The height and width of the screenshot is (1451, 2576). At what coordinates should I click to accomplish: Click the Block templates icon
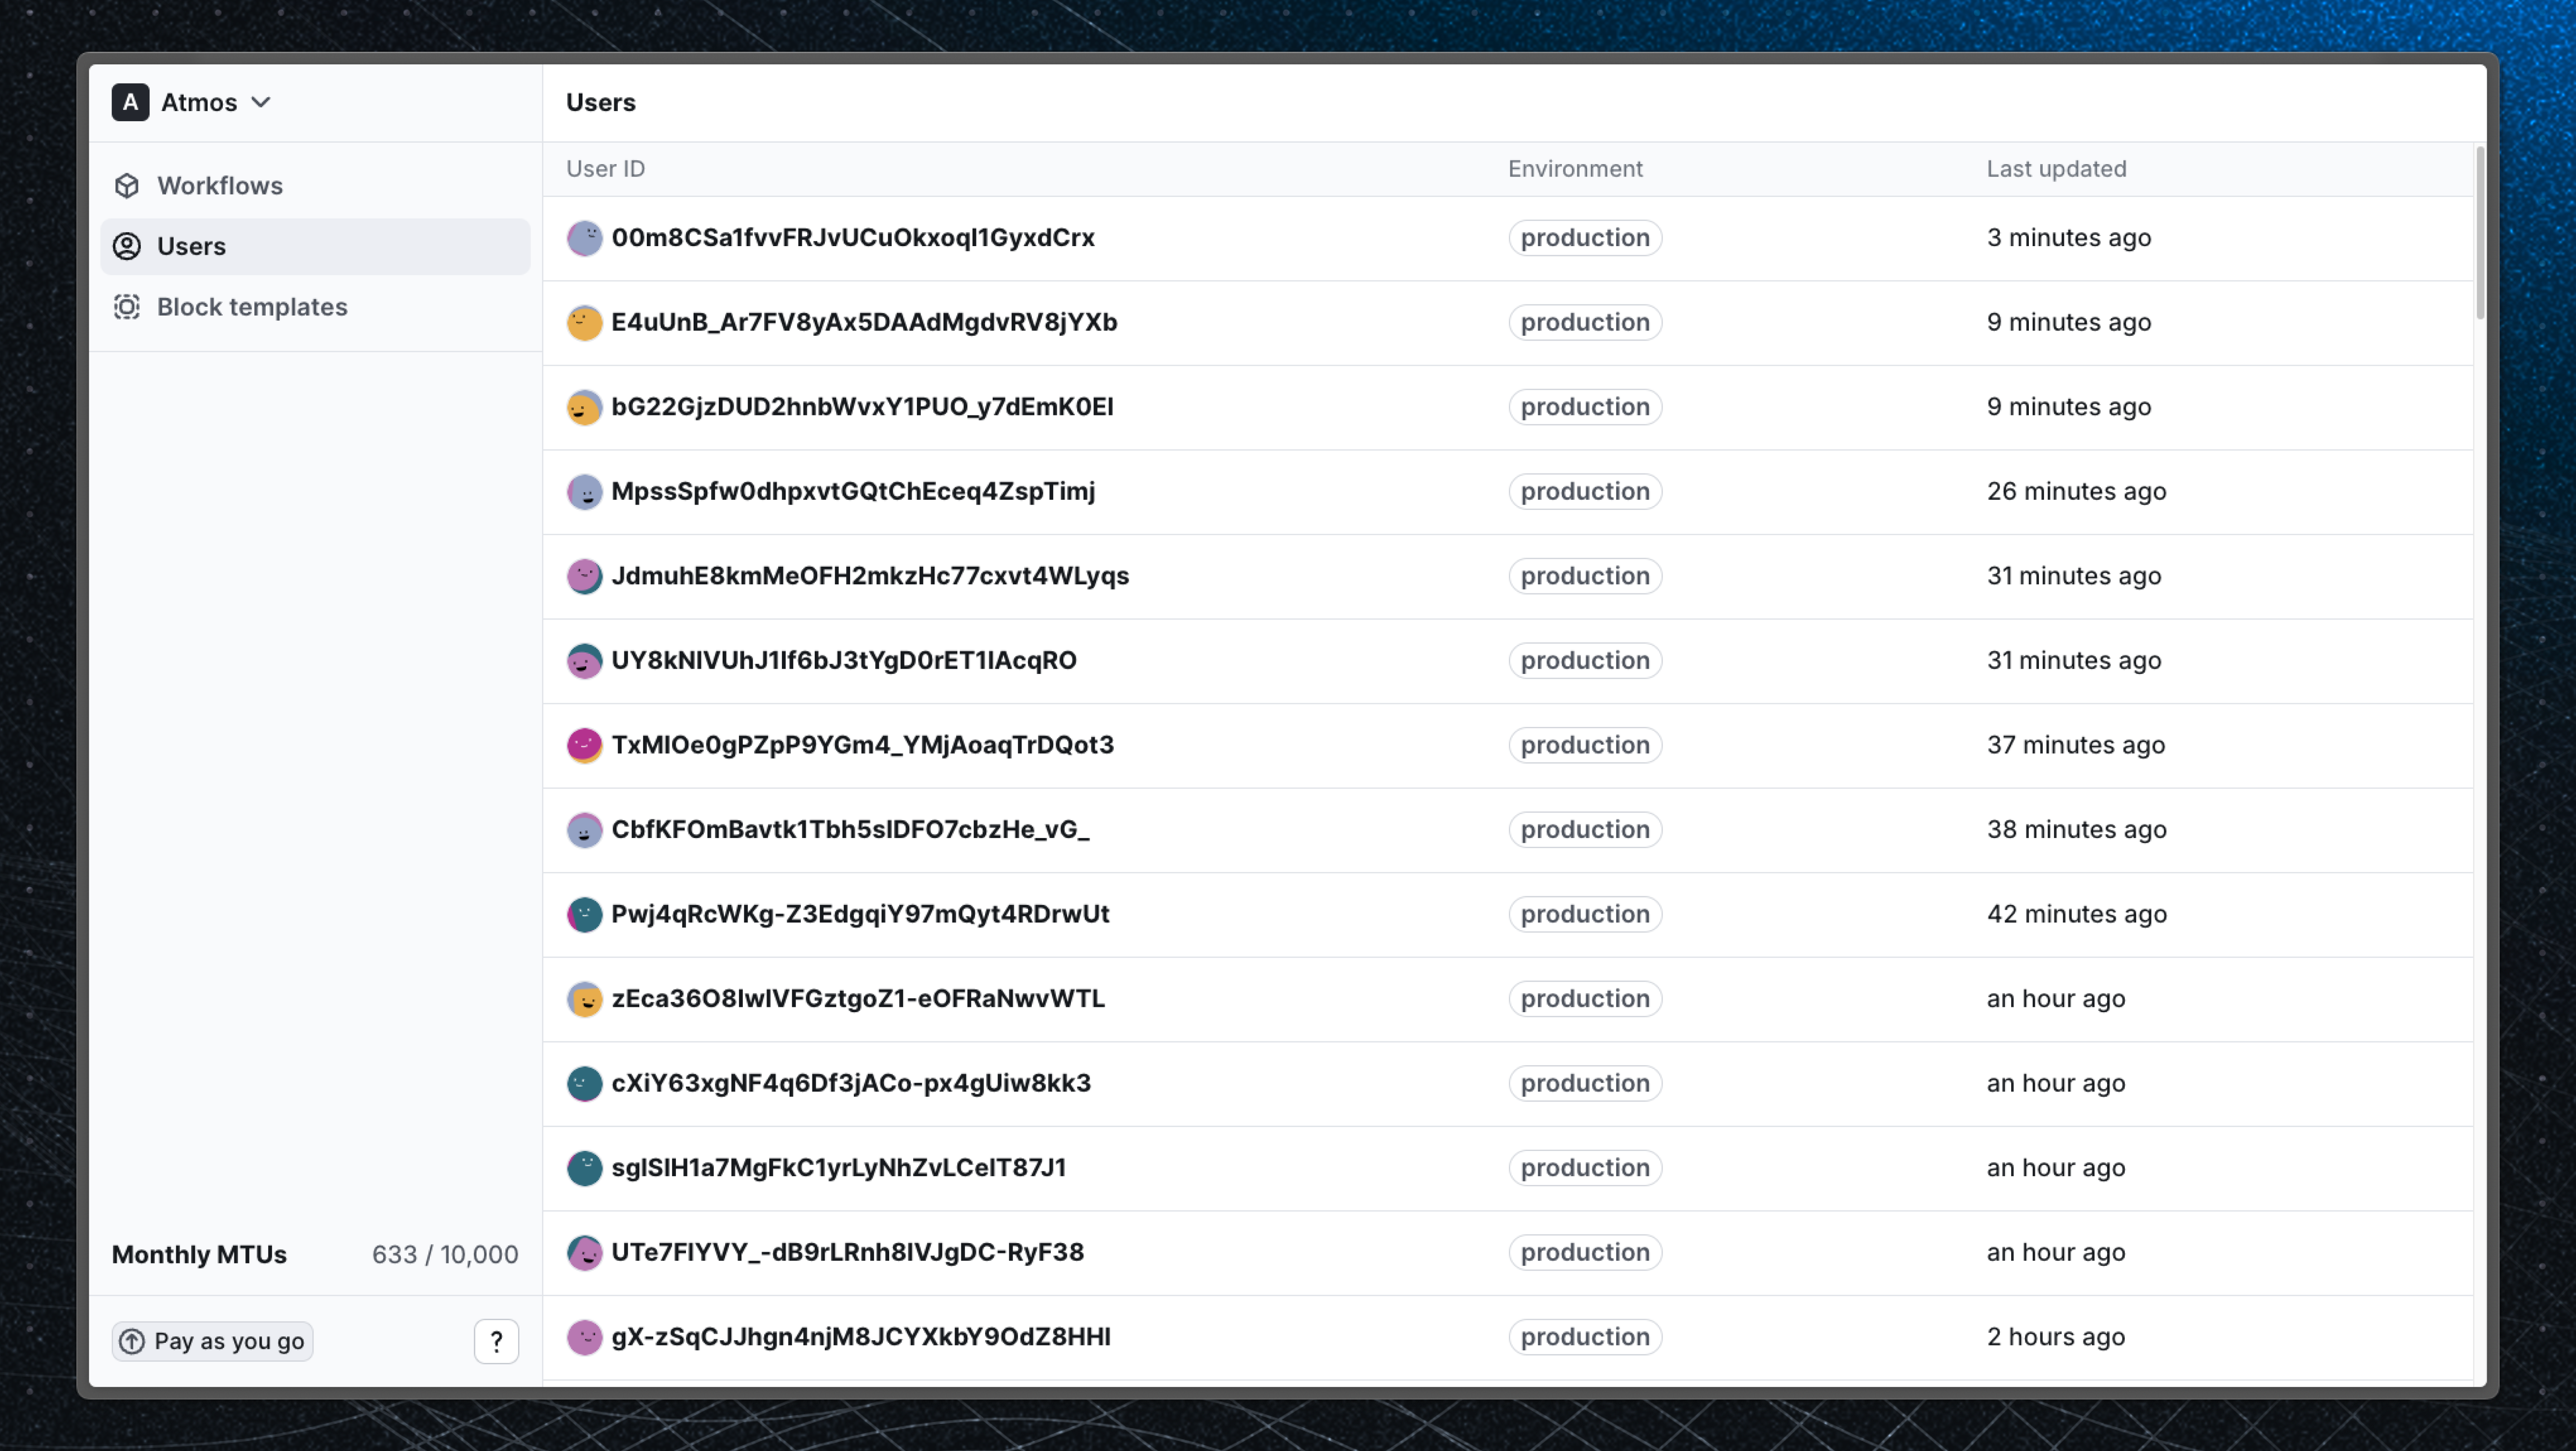[x=127, y=307]
